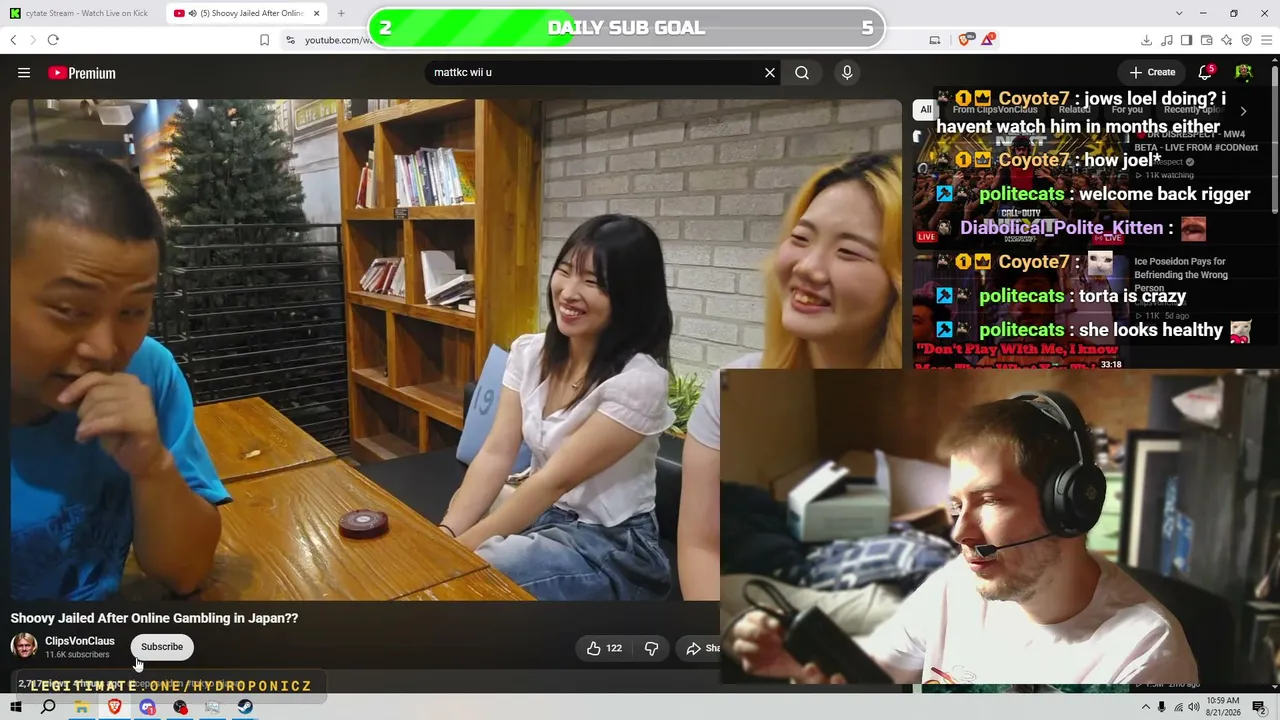Open the Leo AI sparkle icon

1227,40
